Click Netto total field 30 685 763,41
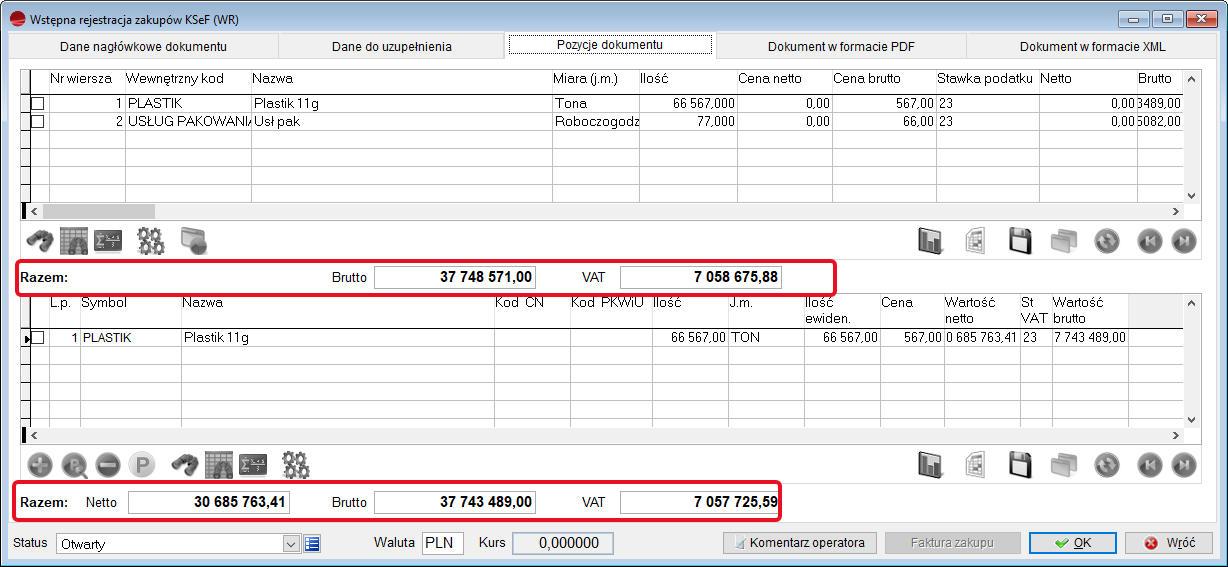The width and height of the screenshot is (1228, 567). click(209, 501)
